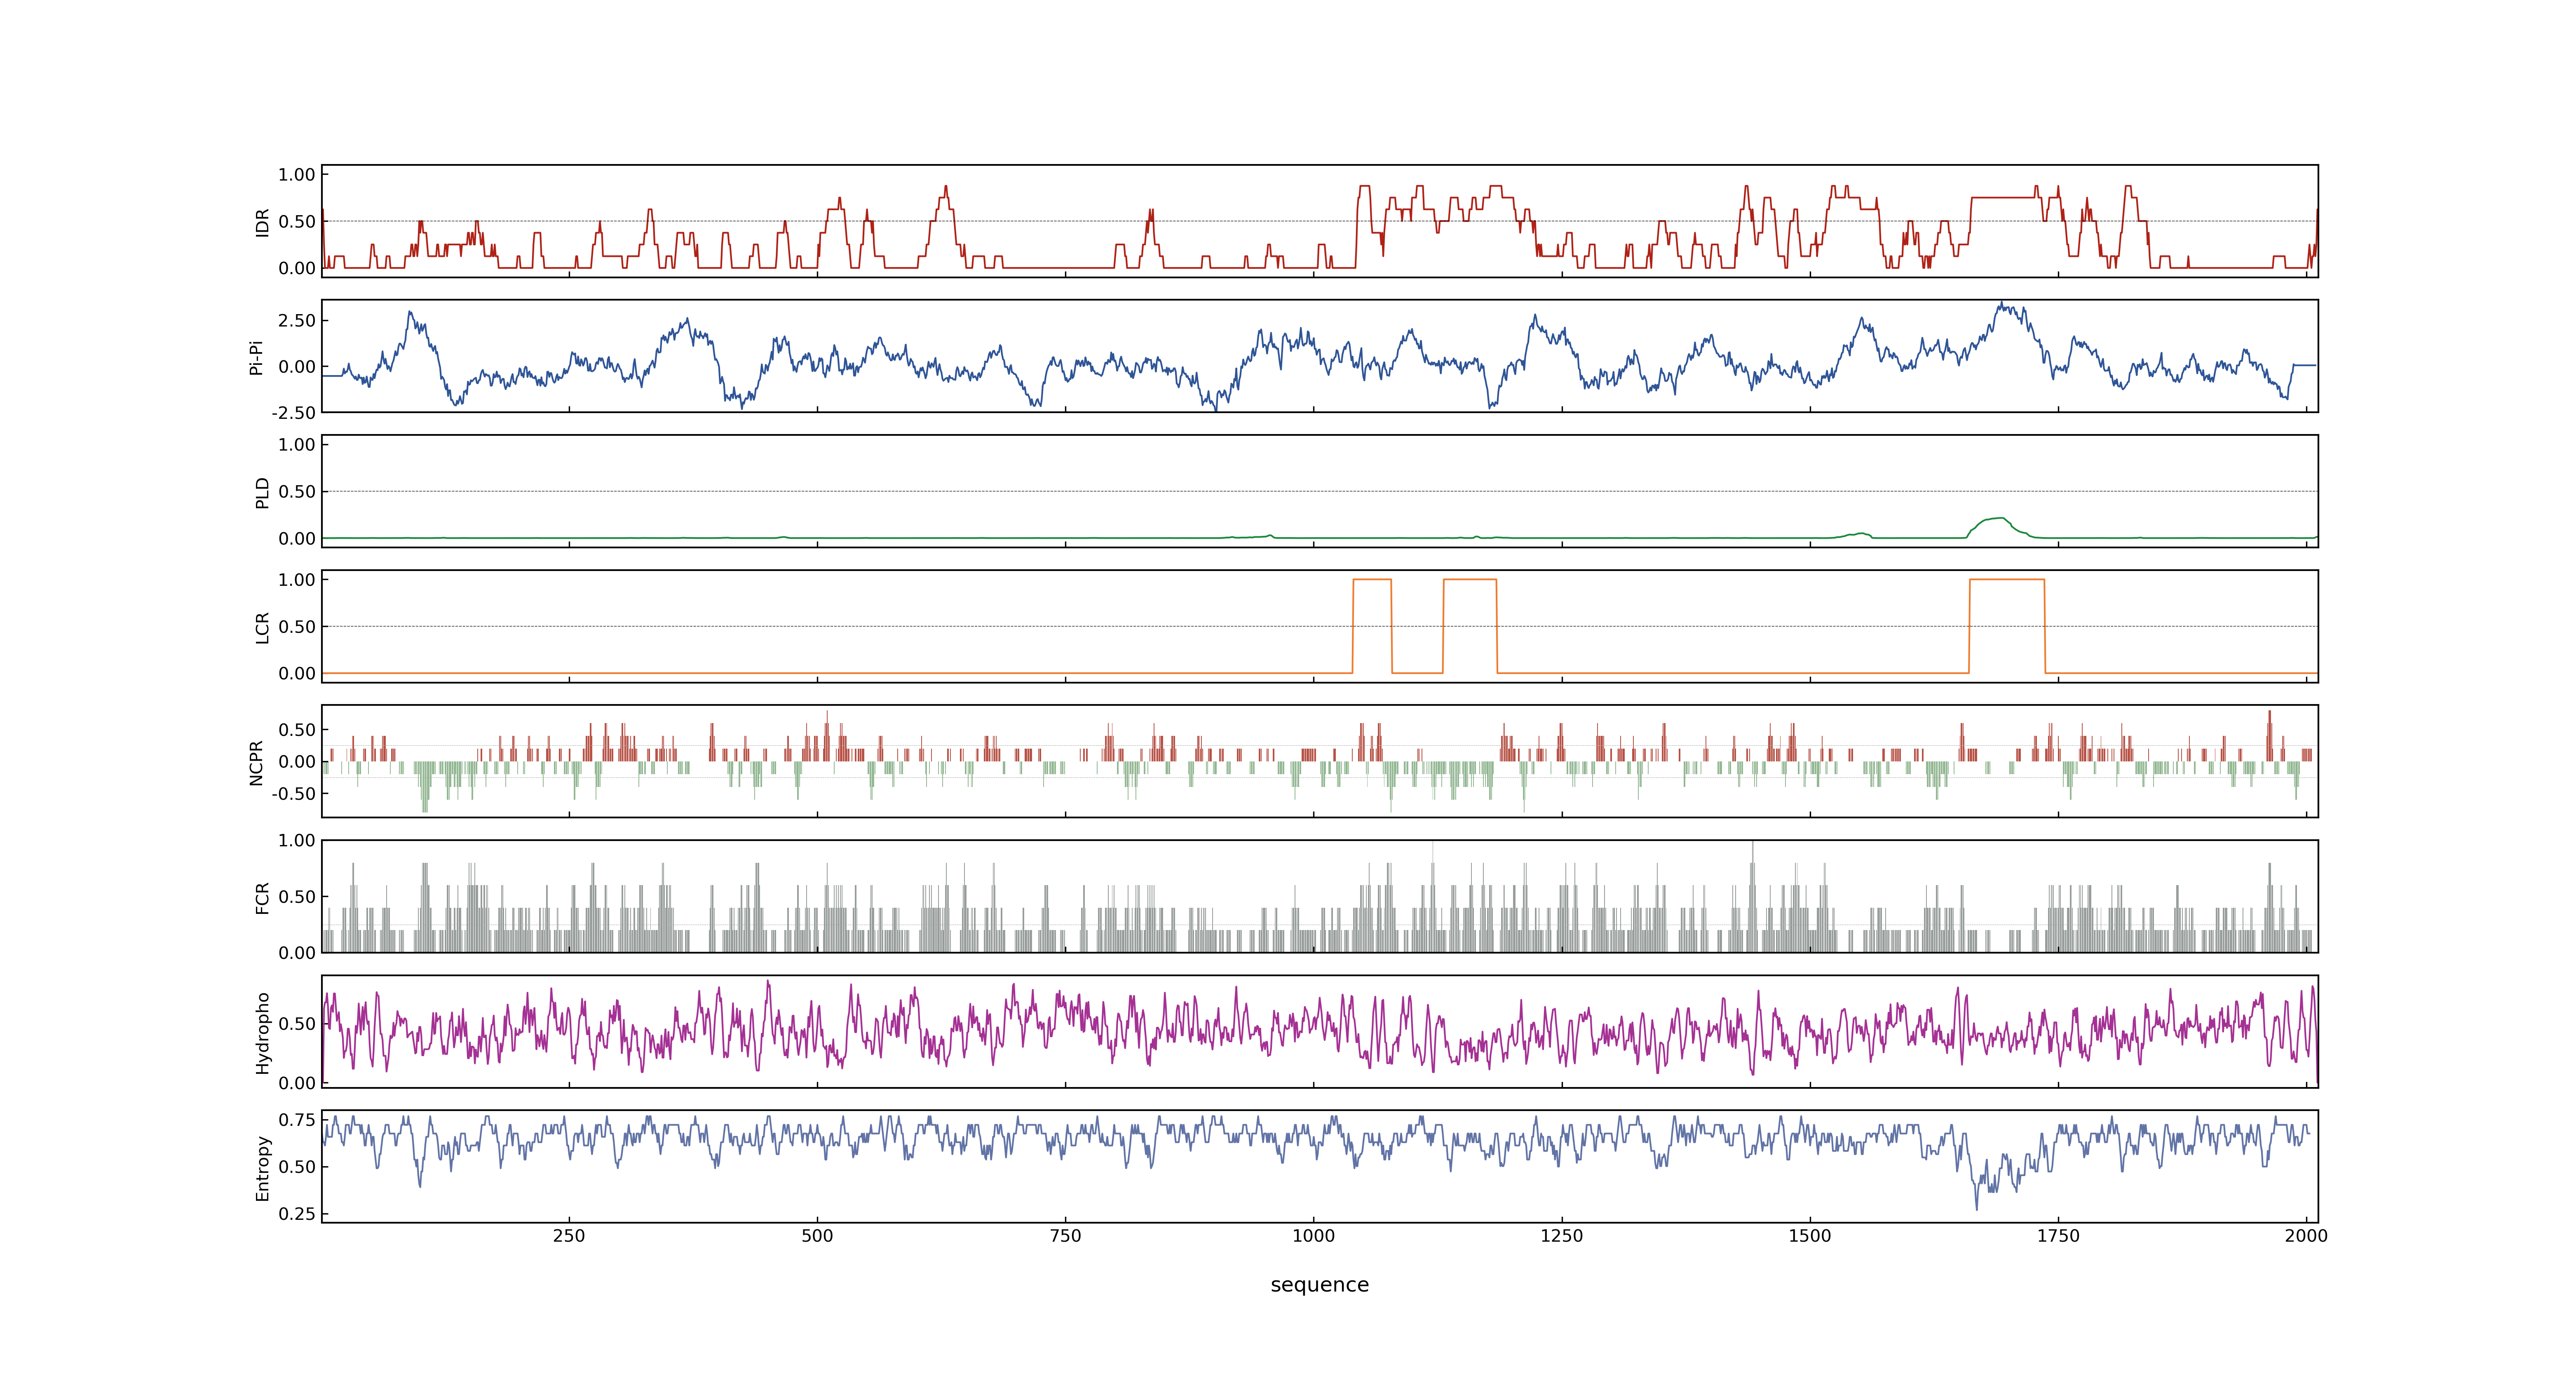Click the 0.25 tick on Entropy axis

[297, 1214]
